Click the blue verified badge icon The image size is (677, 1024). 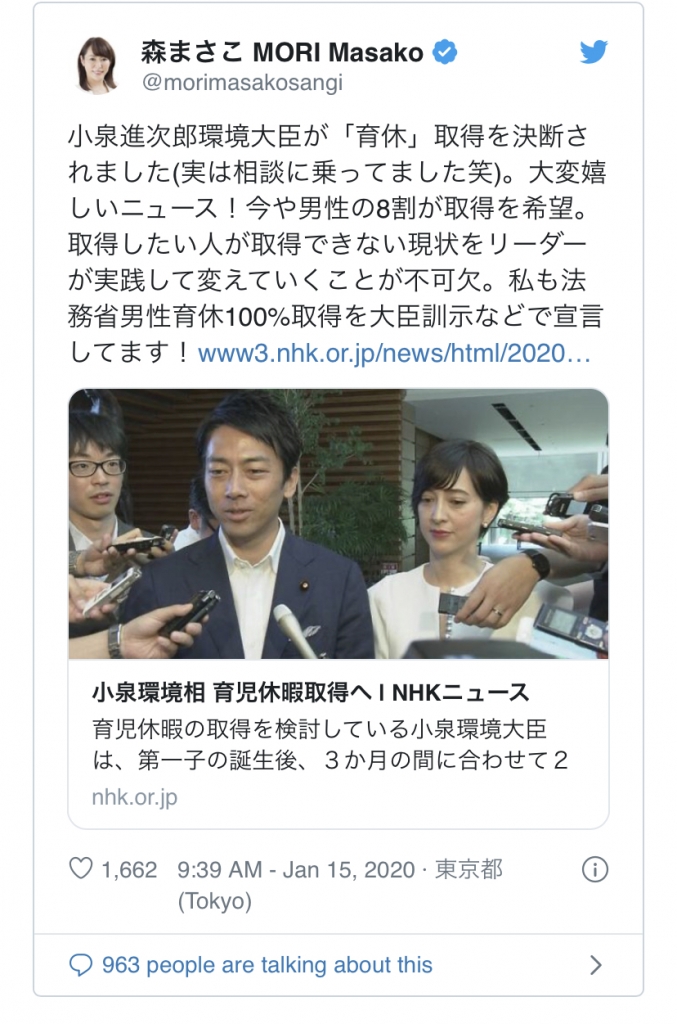point(445,52)
